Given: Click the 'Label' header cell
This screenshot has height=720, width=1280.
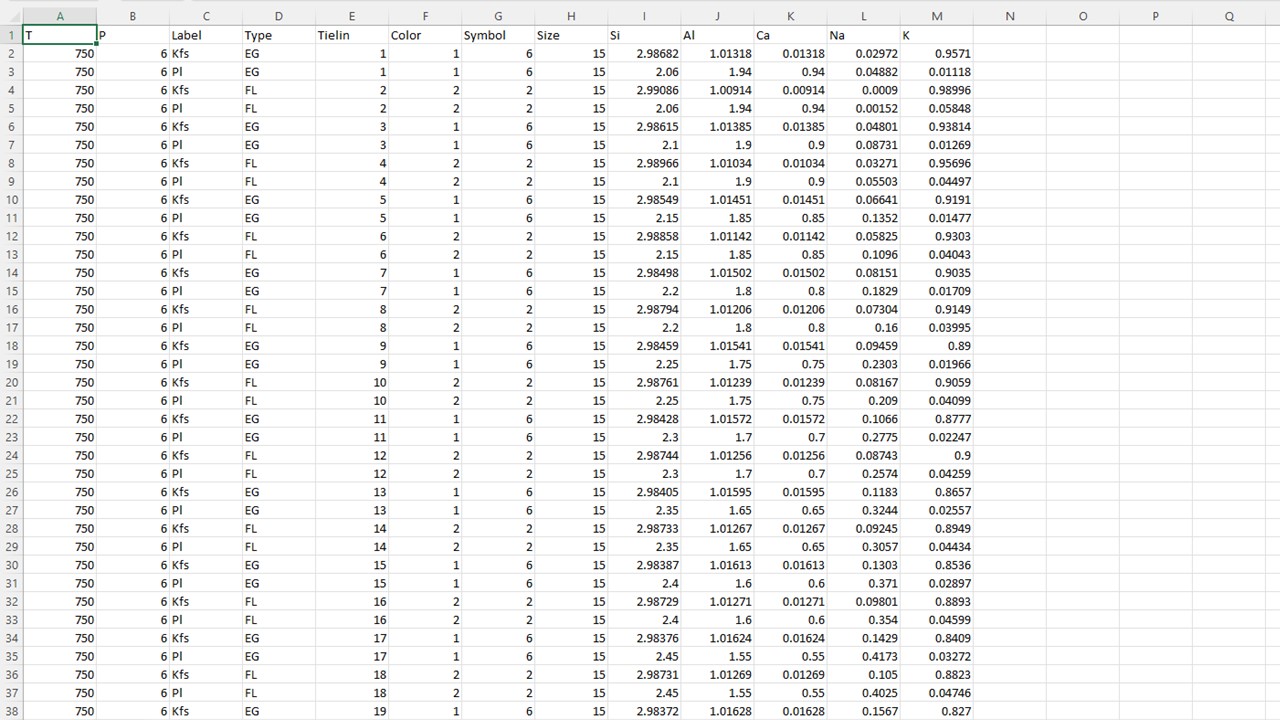Looking at the screenshot, I should pyautogui.click(x=205, y=35).
